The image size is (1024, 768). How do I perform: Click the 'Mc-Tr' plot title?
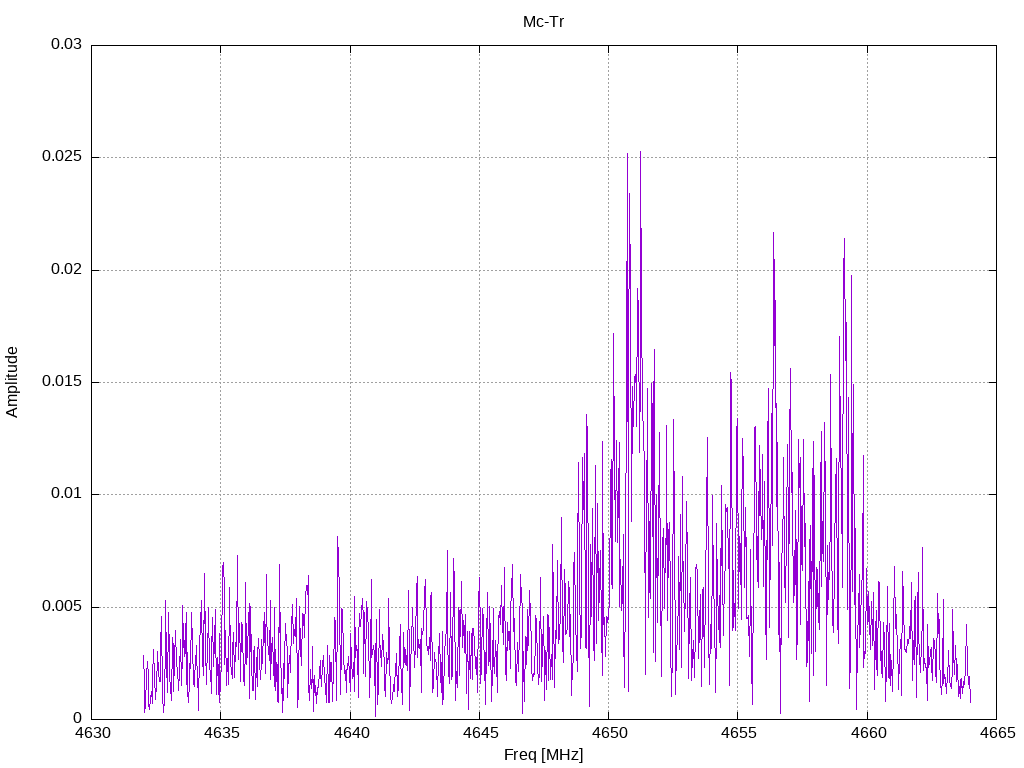543,22
